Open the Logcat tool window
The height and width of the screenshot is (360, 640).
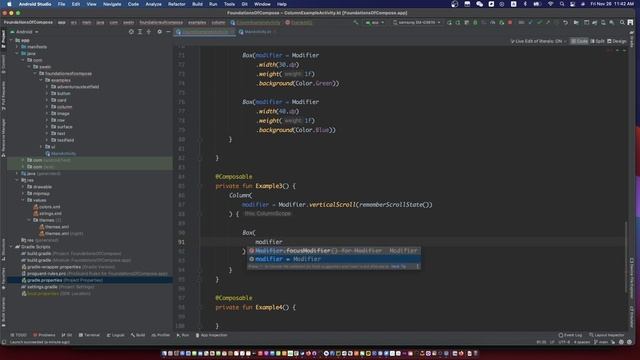point(116,335)
